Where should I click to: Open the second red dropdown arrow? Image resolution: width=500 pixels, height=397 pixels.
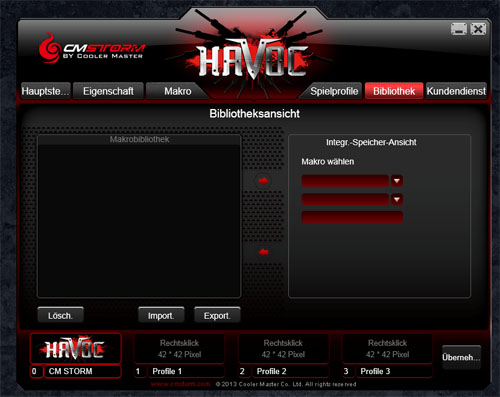pos(397,199)
